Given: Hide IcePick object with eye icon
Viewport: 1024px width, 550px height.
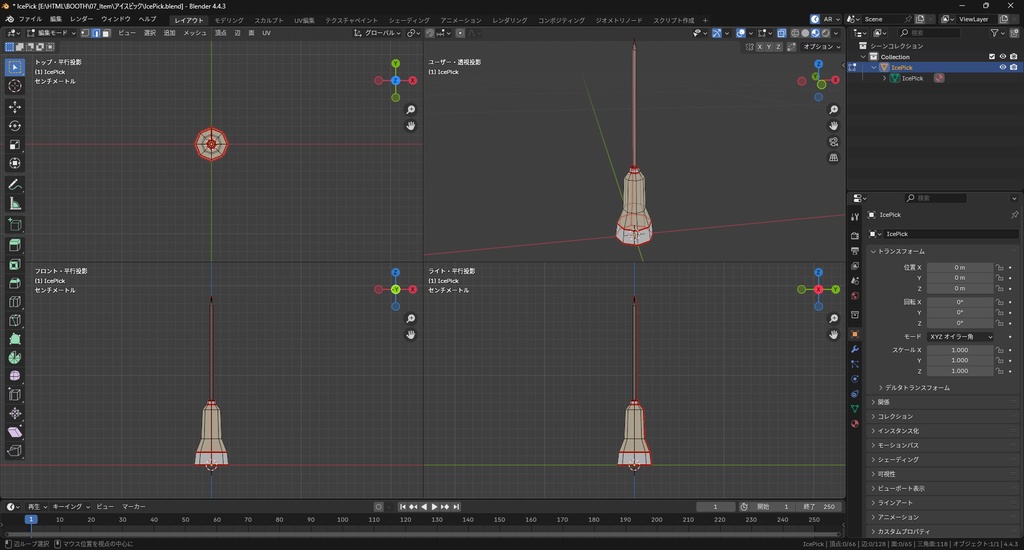Looking at the screenshot, I should point(1003,67).
